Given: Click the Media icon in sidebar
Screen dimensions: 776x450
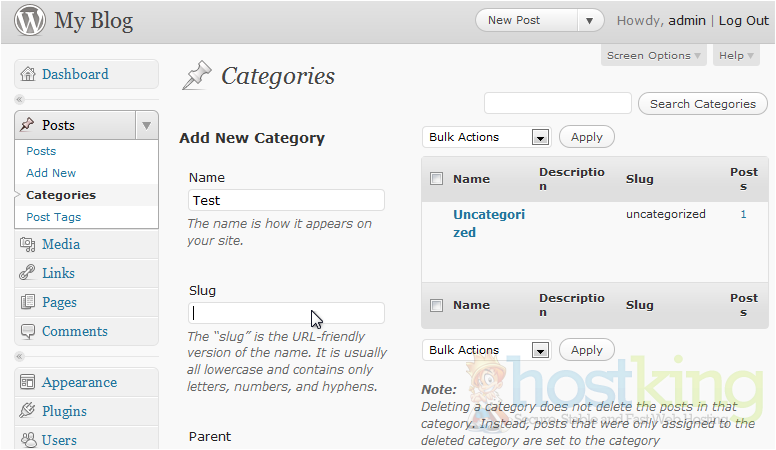Looking at the screenshot, I should (27, 244).
